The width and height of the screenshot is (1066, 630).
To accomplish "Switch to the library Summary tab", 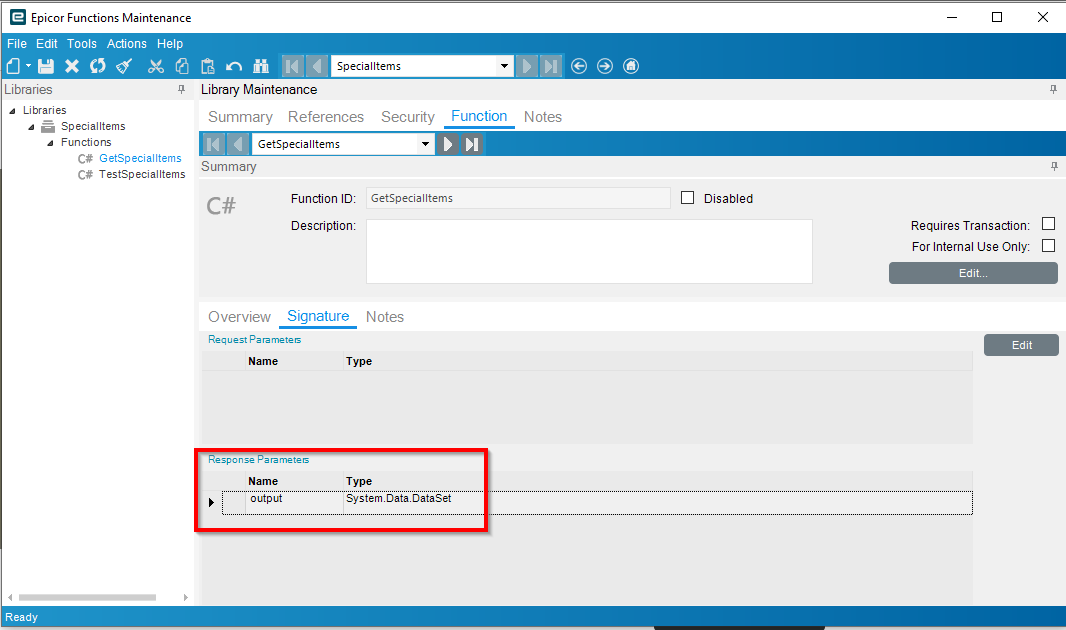I will pyautogui.click(x=240, y=117).
